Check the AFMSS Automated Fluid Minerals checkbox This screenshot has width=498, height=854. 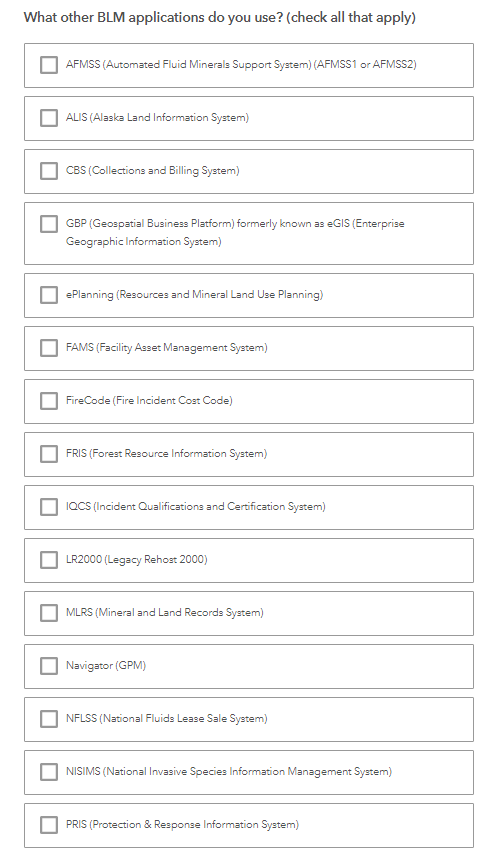[x=48, y=65]
